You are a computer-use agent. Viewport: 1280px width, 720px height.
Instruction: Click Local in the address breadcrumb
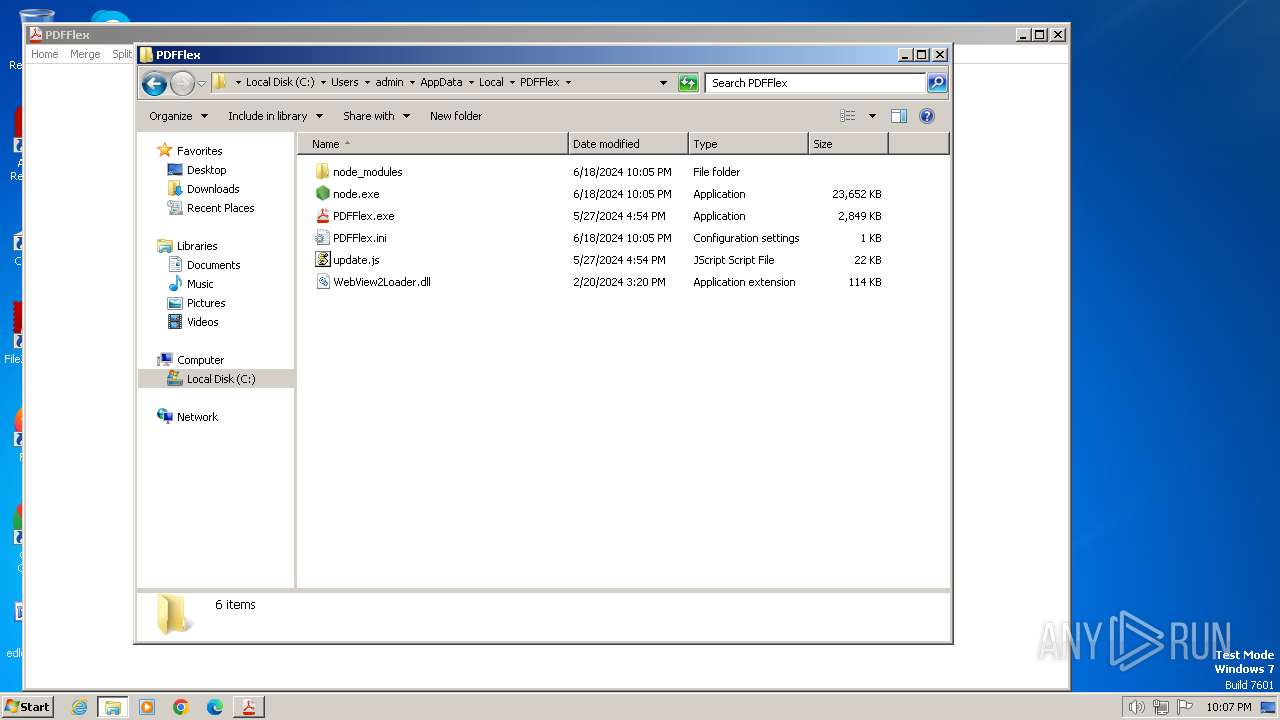point(491,83)
